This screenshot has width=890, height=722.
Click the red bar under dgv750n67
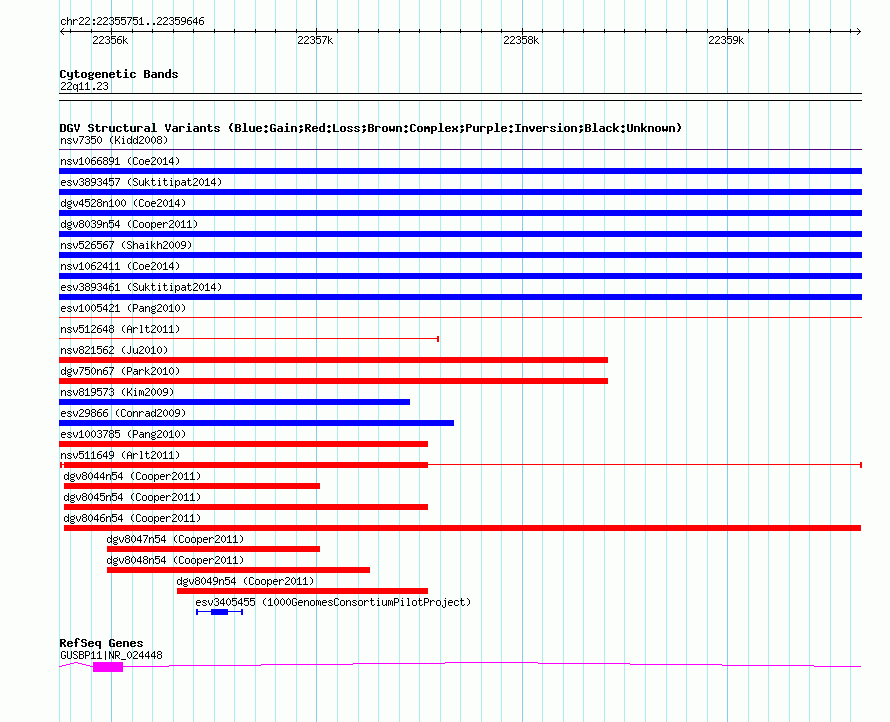334,381
